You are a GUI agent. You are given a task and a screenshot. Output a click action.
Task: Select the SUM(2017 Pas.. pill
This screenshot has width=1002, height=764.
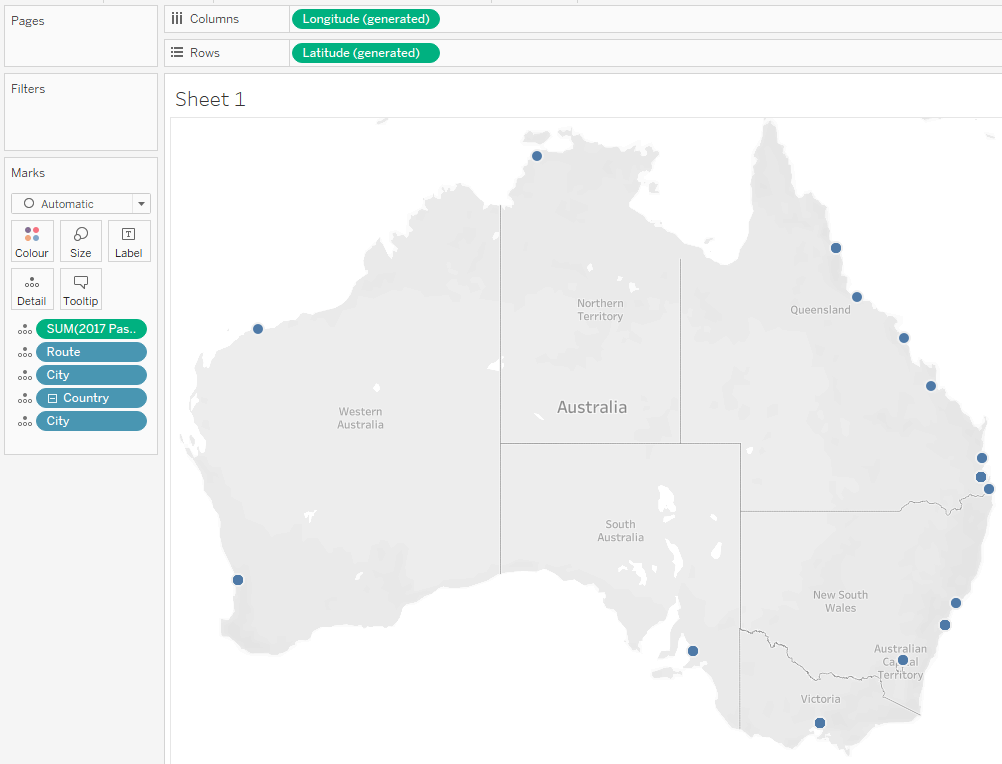(x=92, y=328)
